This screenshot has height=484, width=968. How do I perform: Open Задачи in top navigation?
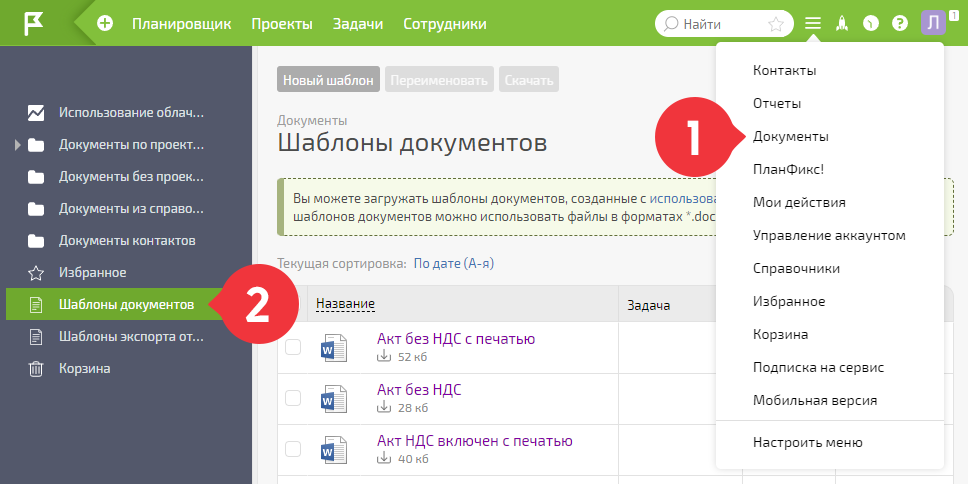pyautogui.click(x=358, y=24)
